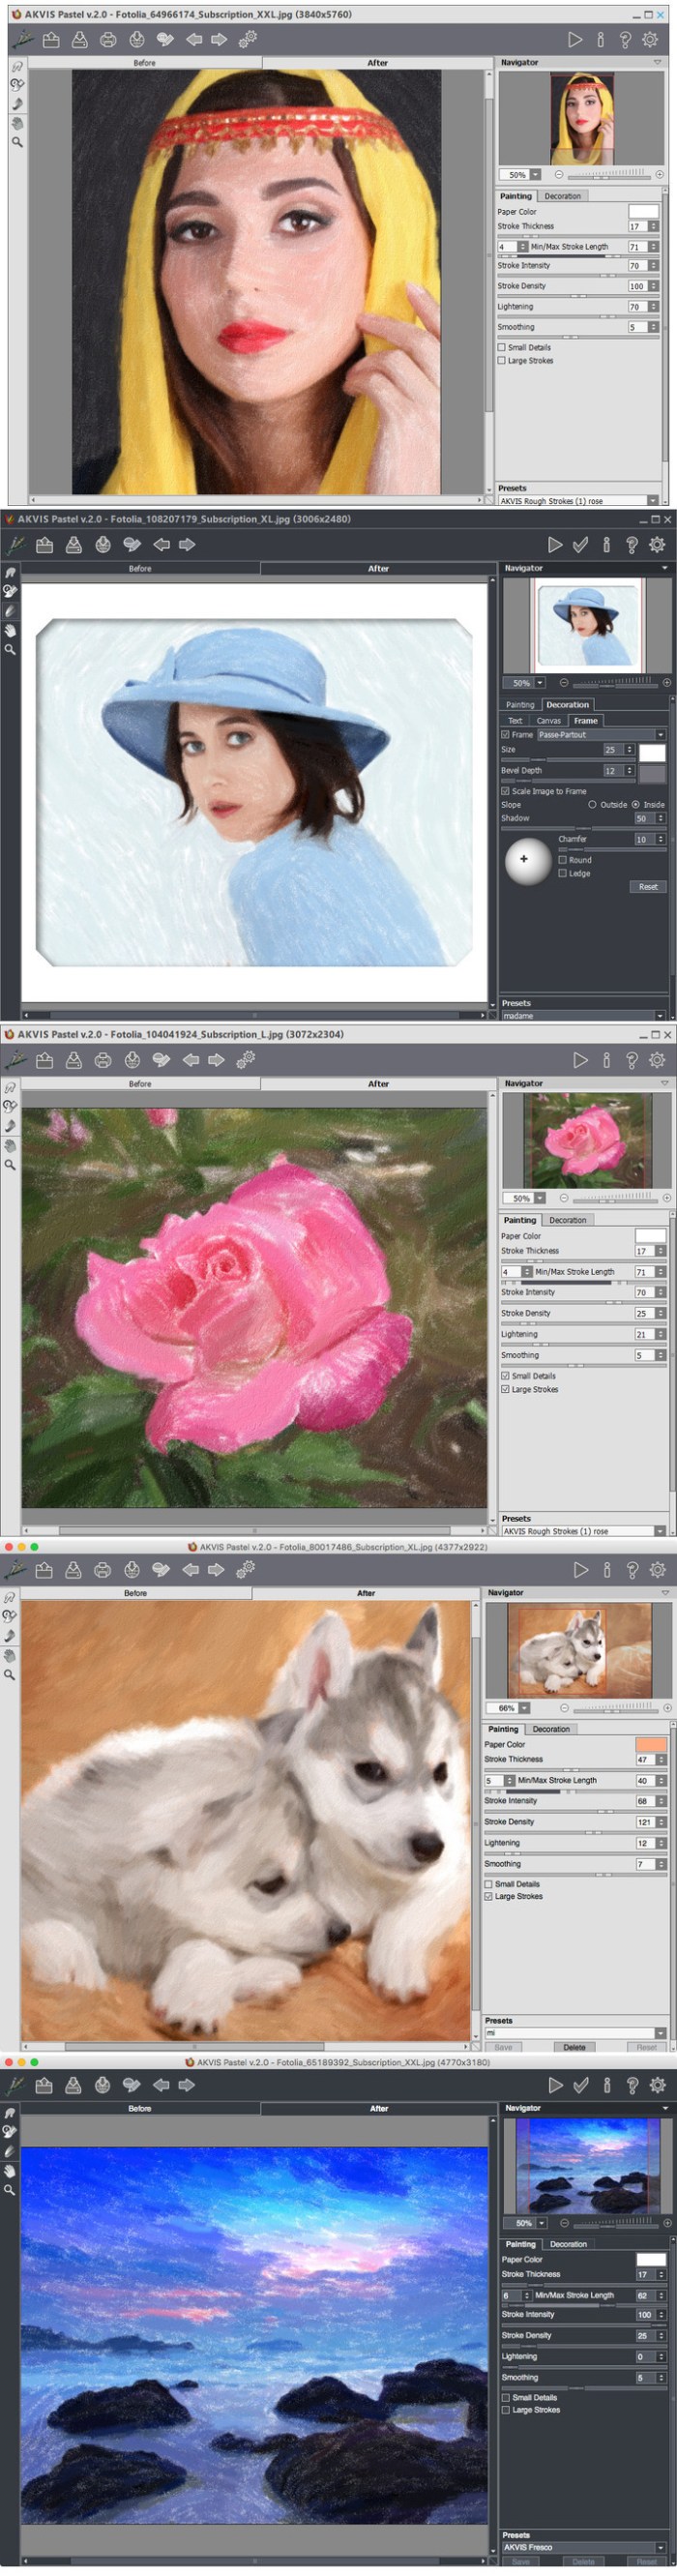The height and width of the screenshot is (2576, 677).
Task: Open the 66% zoom level dropdown
Action: coord(524,1708)
